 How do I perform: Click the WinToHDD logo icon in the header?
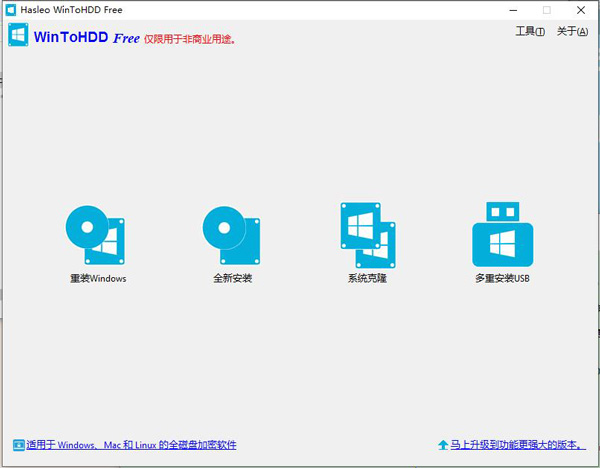pos(18,34)
